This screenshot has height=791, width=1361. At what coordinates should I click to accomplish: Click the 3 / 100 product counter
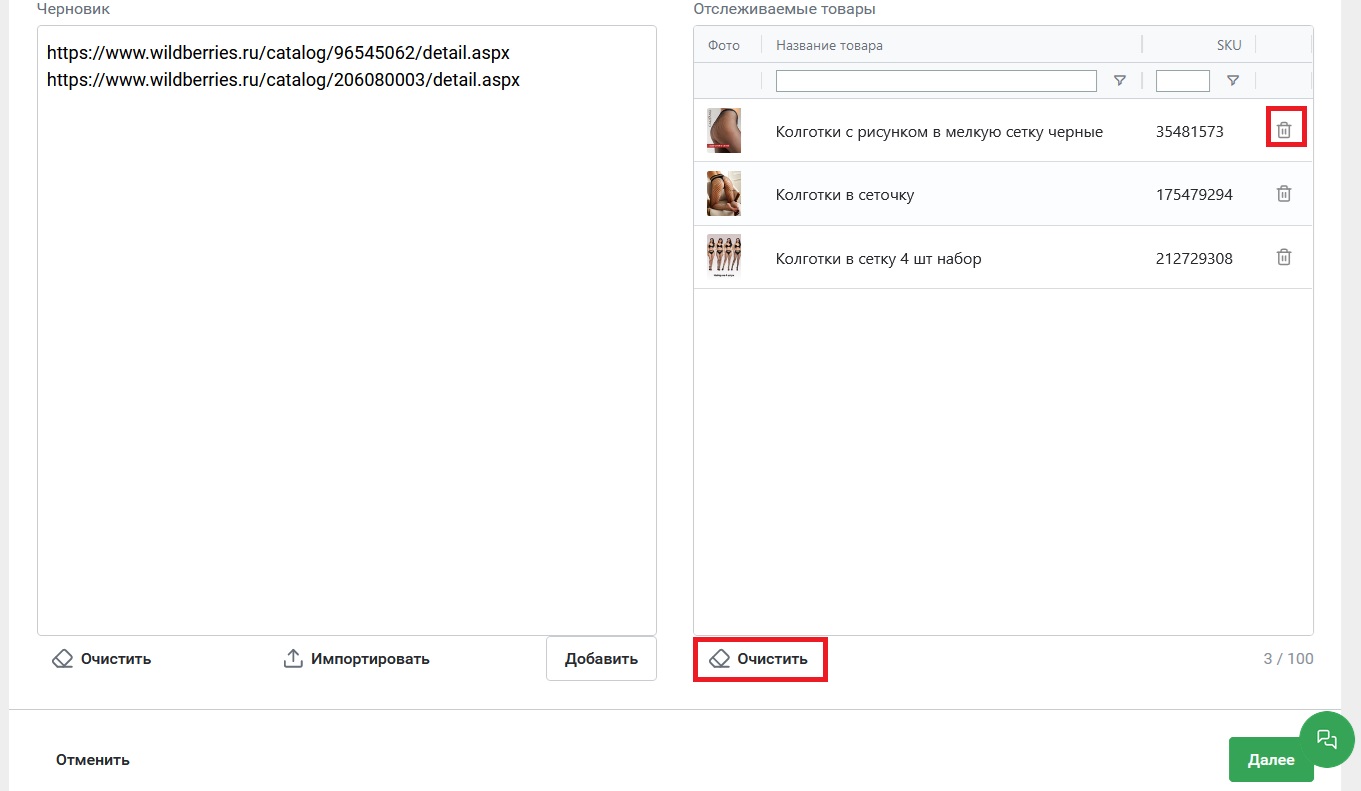pyautogui.click(x=1289, y=659)
